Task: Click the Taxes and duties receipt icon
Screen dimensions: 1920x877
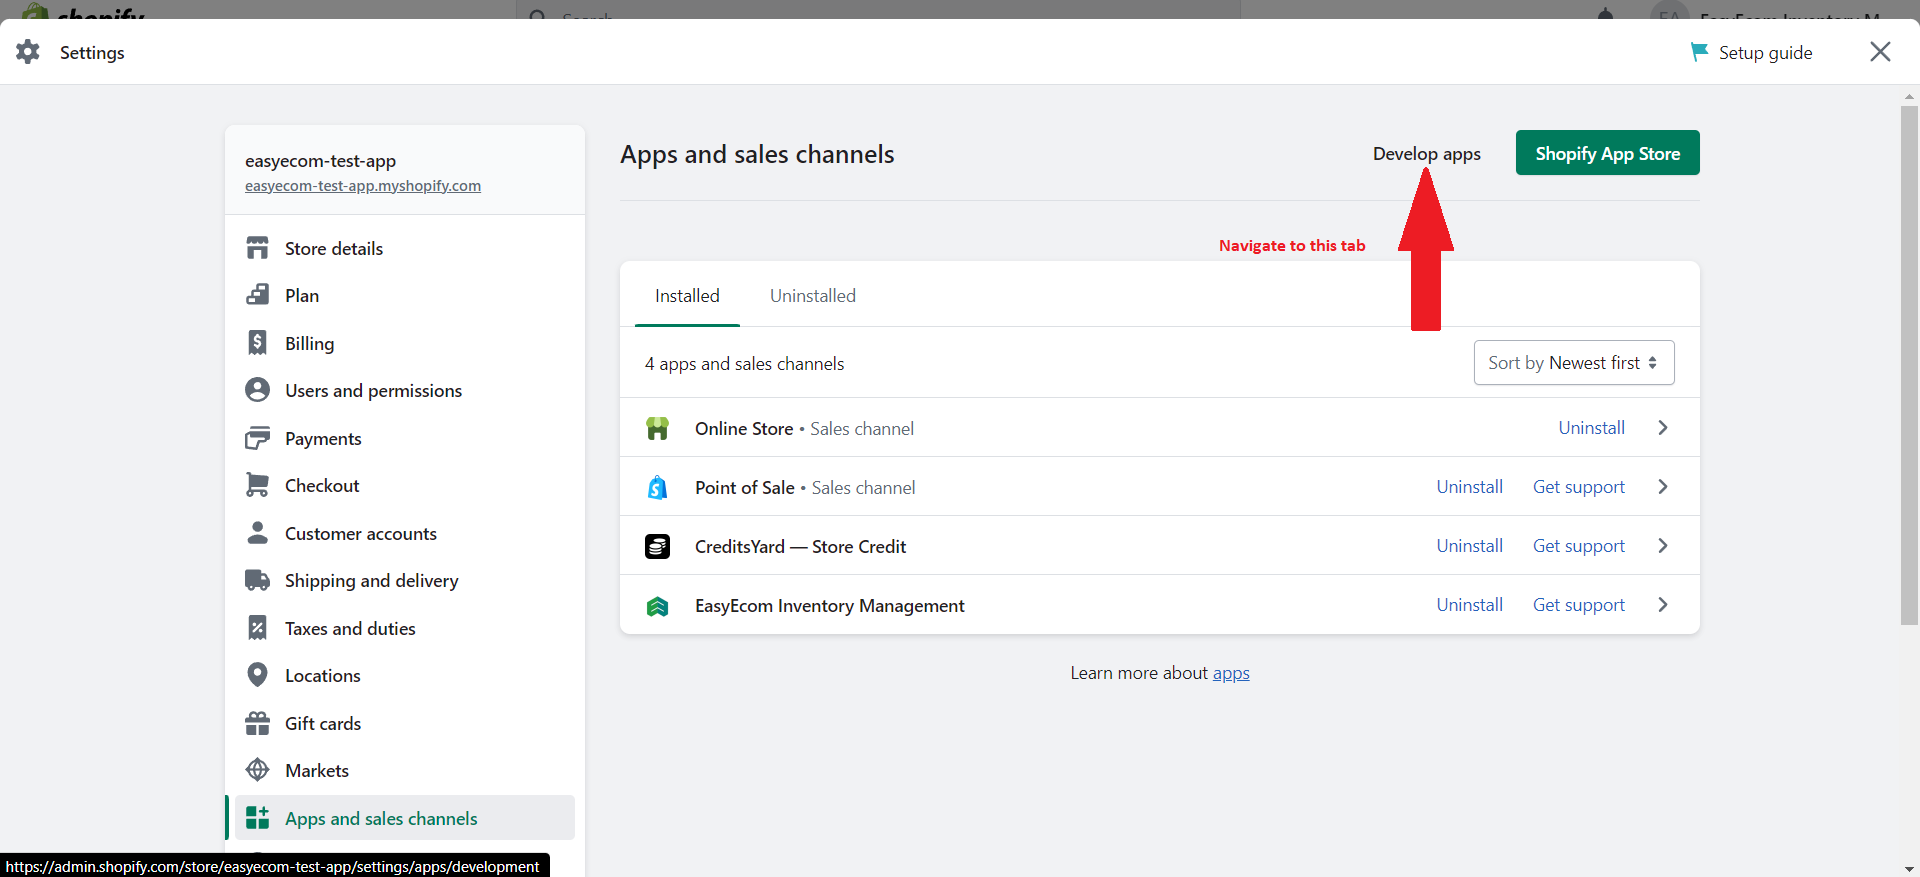Action: 258,628
